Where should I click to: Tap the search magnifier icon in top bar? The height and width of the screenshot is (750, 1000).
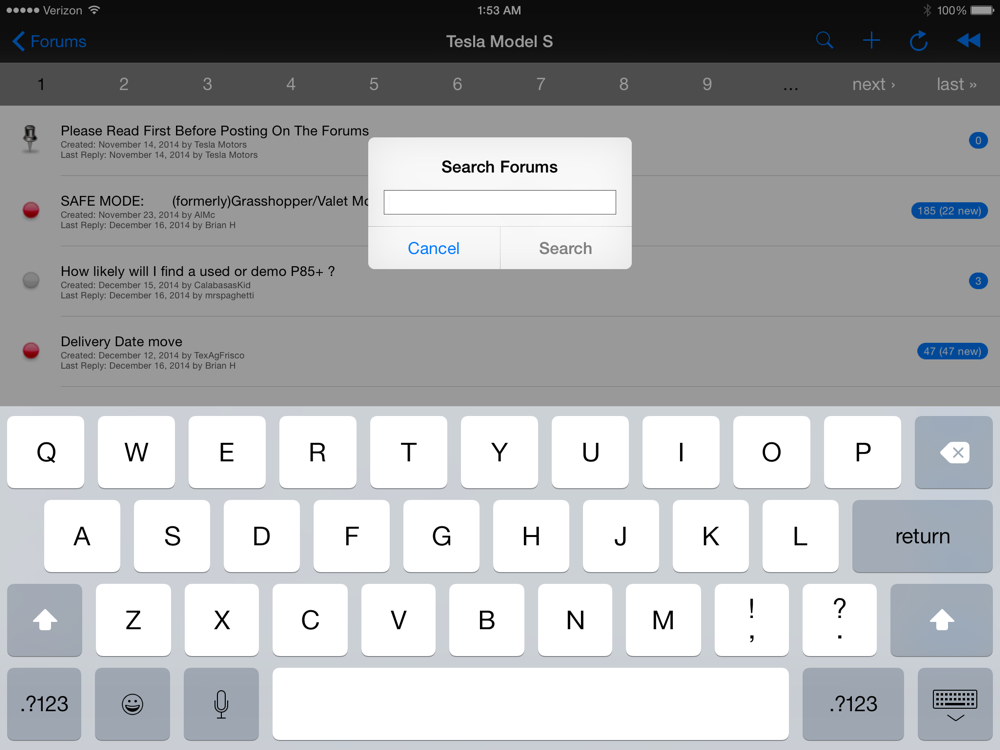[824, 41]
